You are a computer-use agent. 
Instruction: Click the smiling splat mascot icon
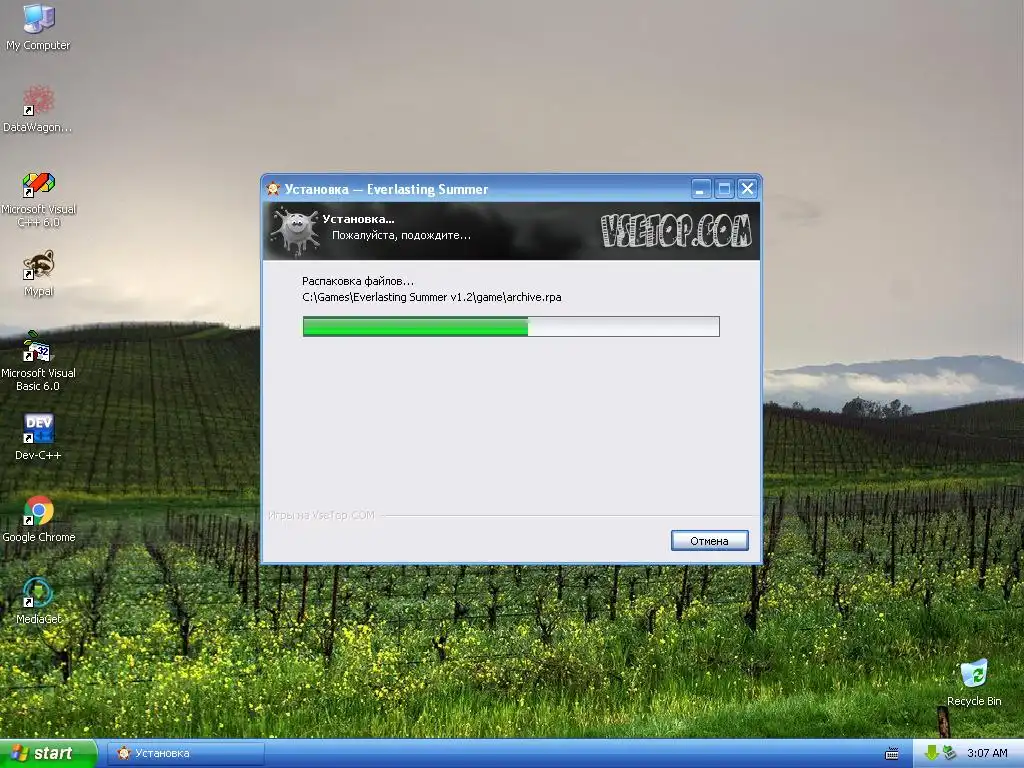point(295,230)
